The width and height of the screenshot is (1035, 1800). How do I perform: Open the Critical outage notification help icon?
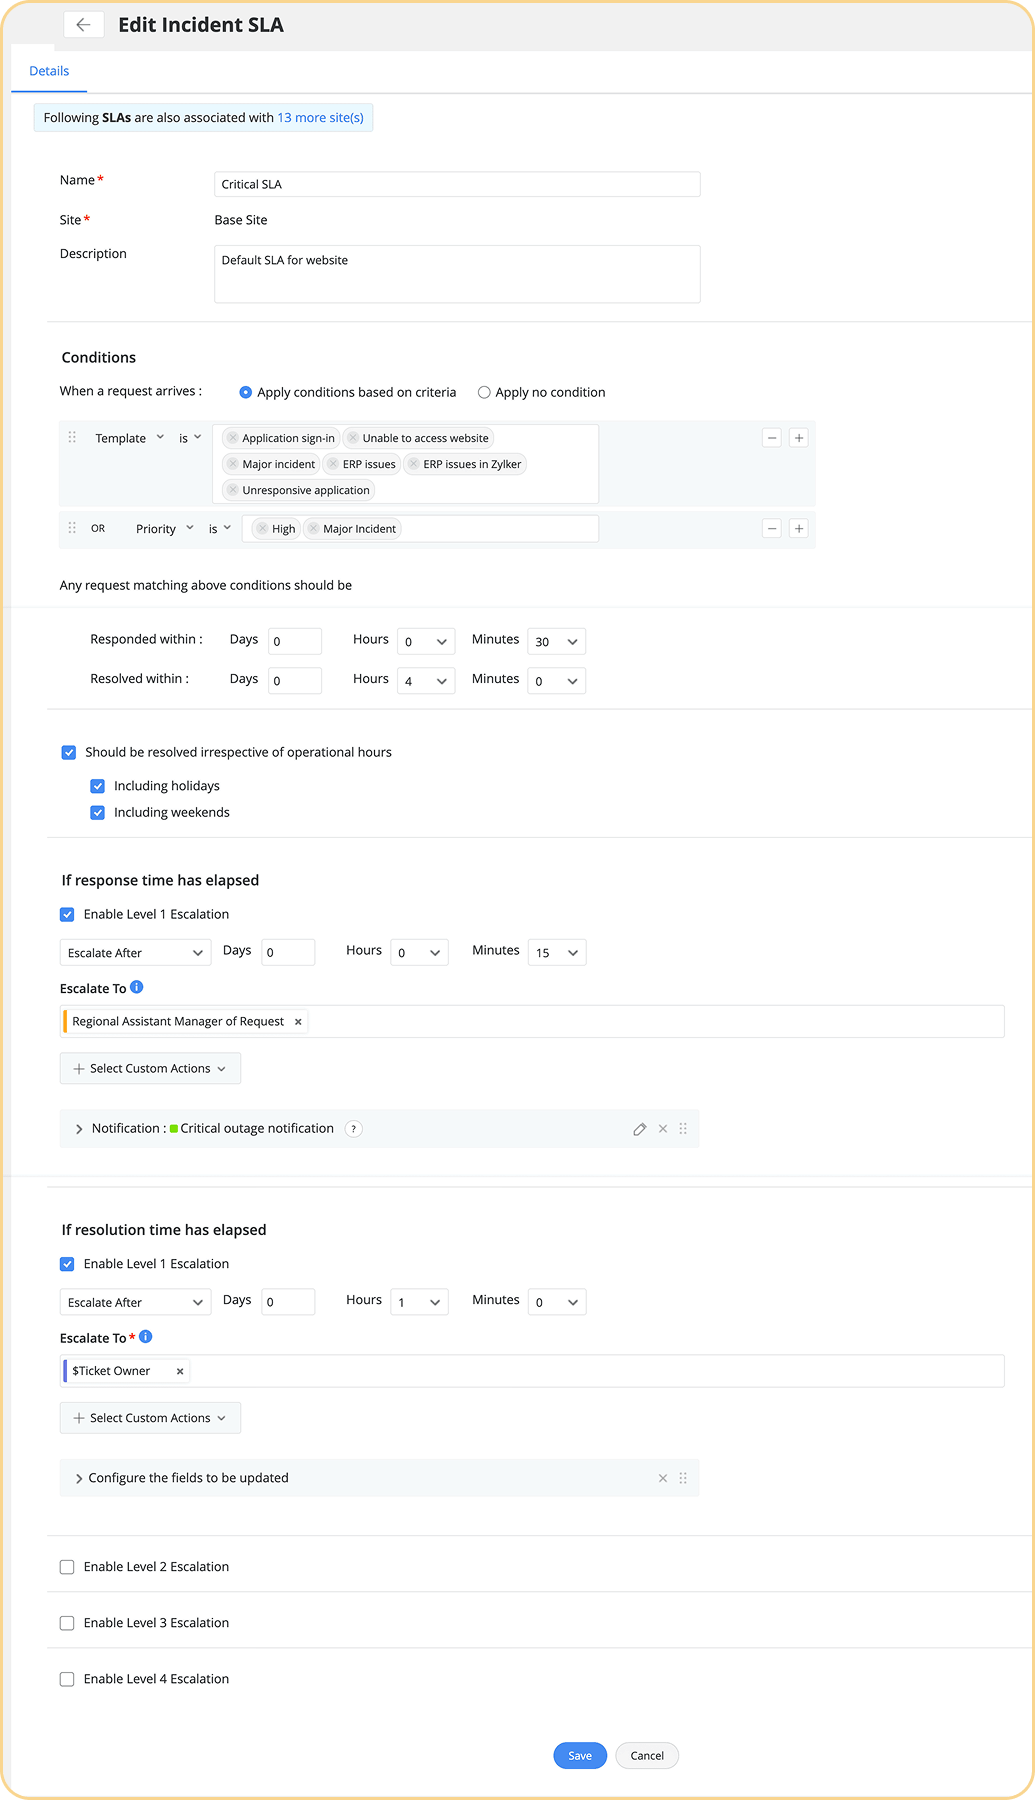pyautogui.click(x=353, y=1129)
